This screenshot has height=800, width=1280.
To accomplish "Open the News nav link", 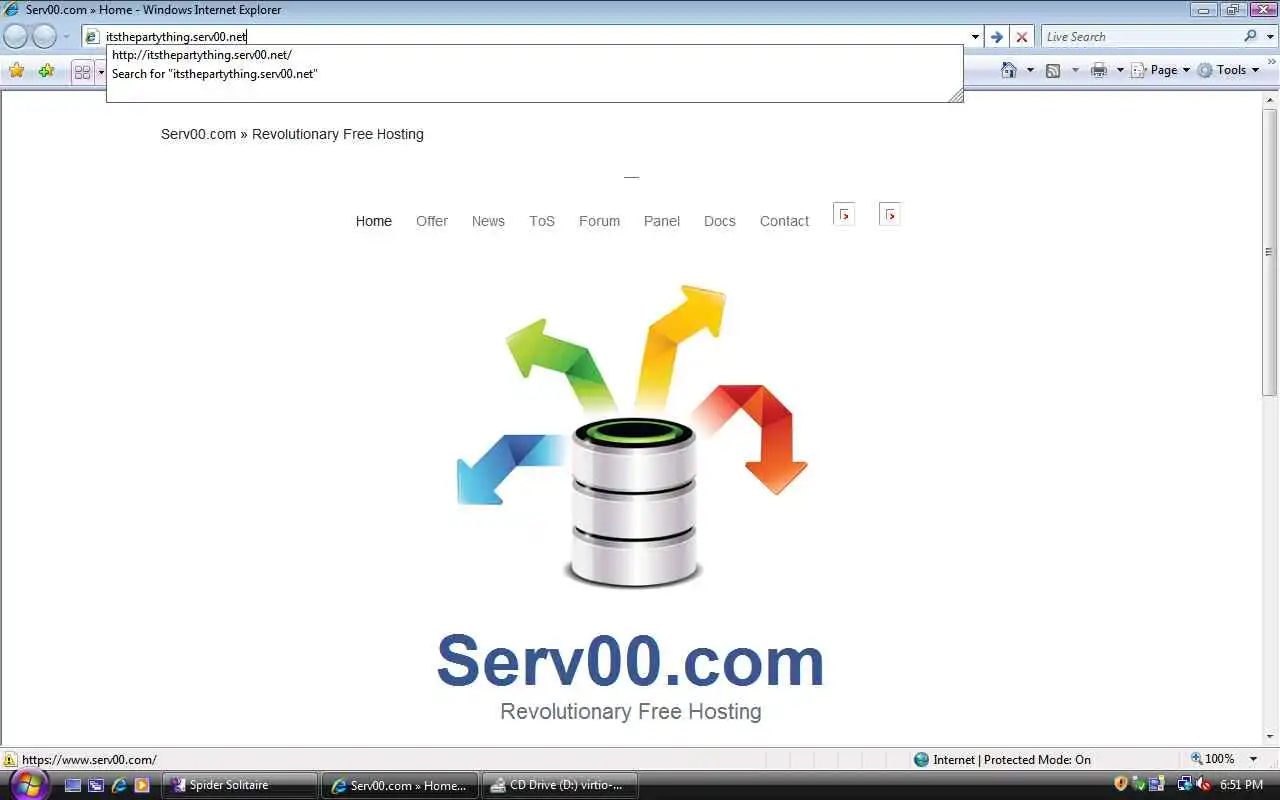I will [x=488, y=221].
